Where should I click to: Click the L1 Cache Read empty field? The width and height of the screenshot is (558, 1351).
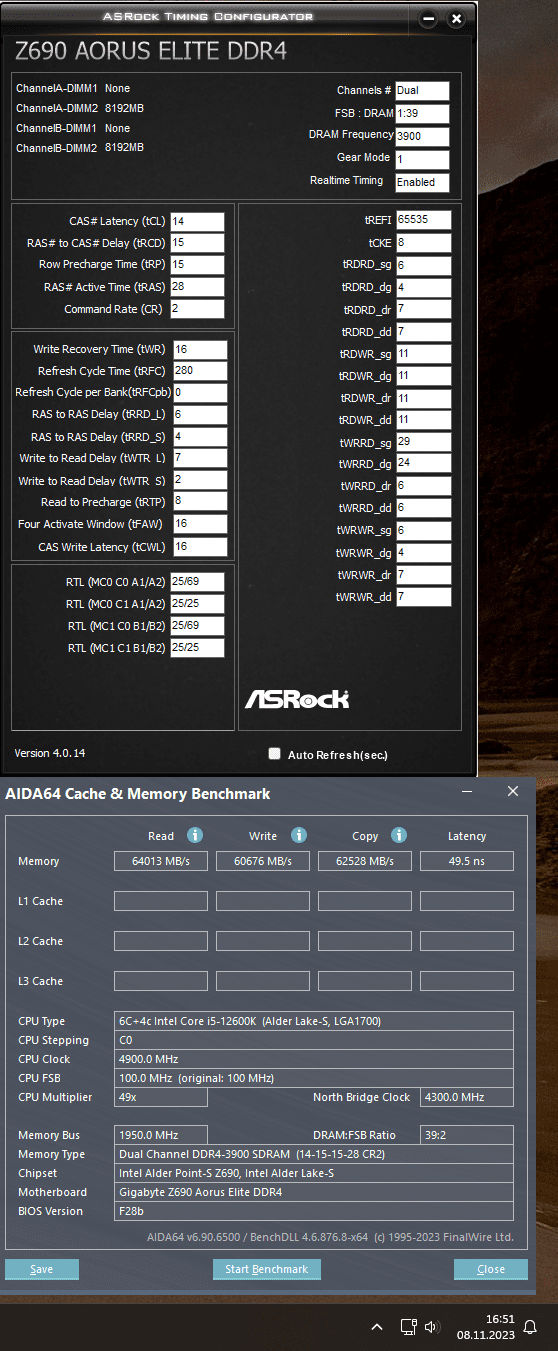(x=161, y=901)
